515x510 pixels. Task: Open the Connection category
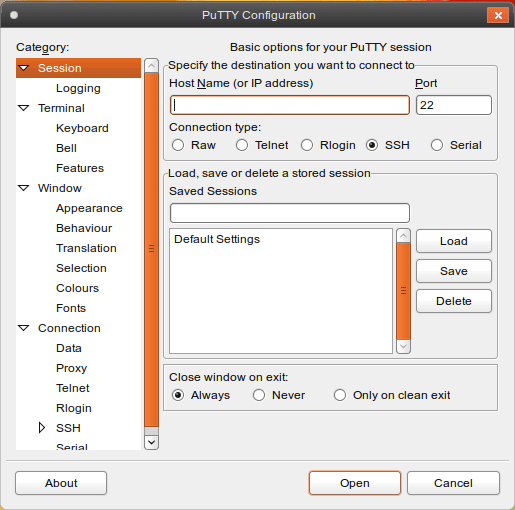(69, 328)
